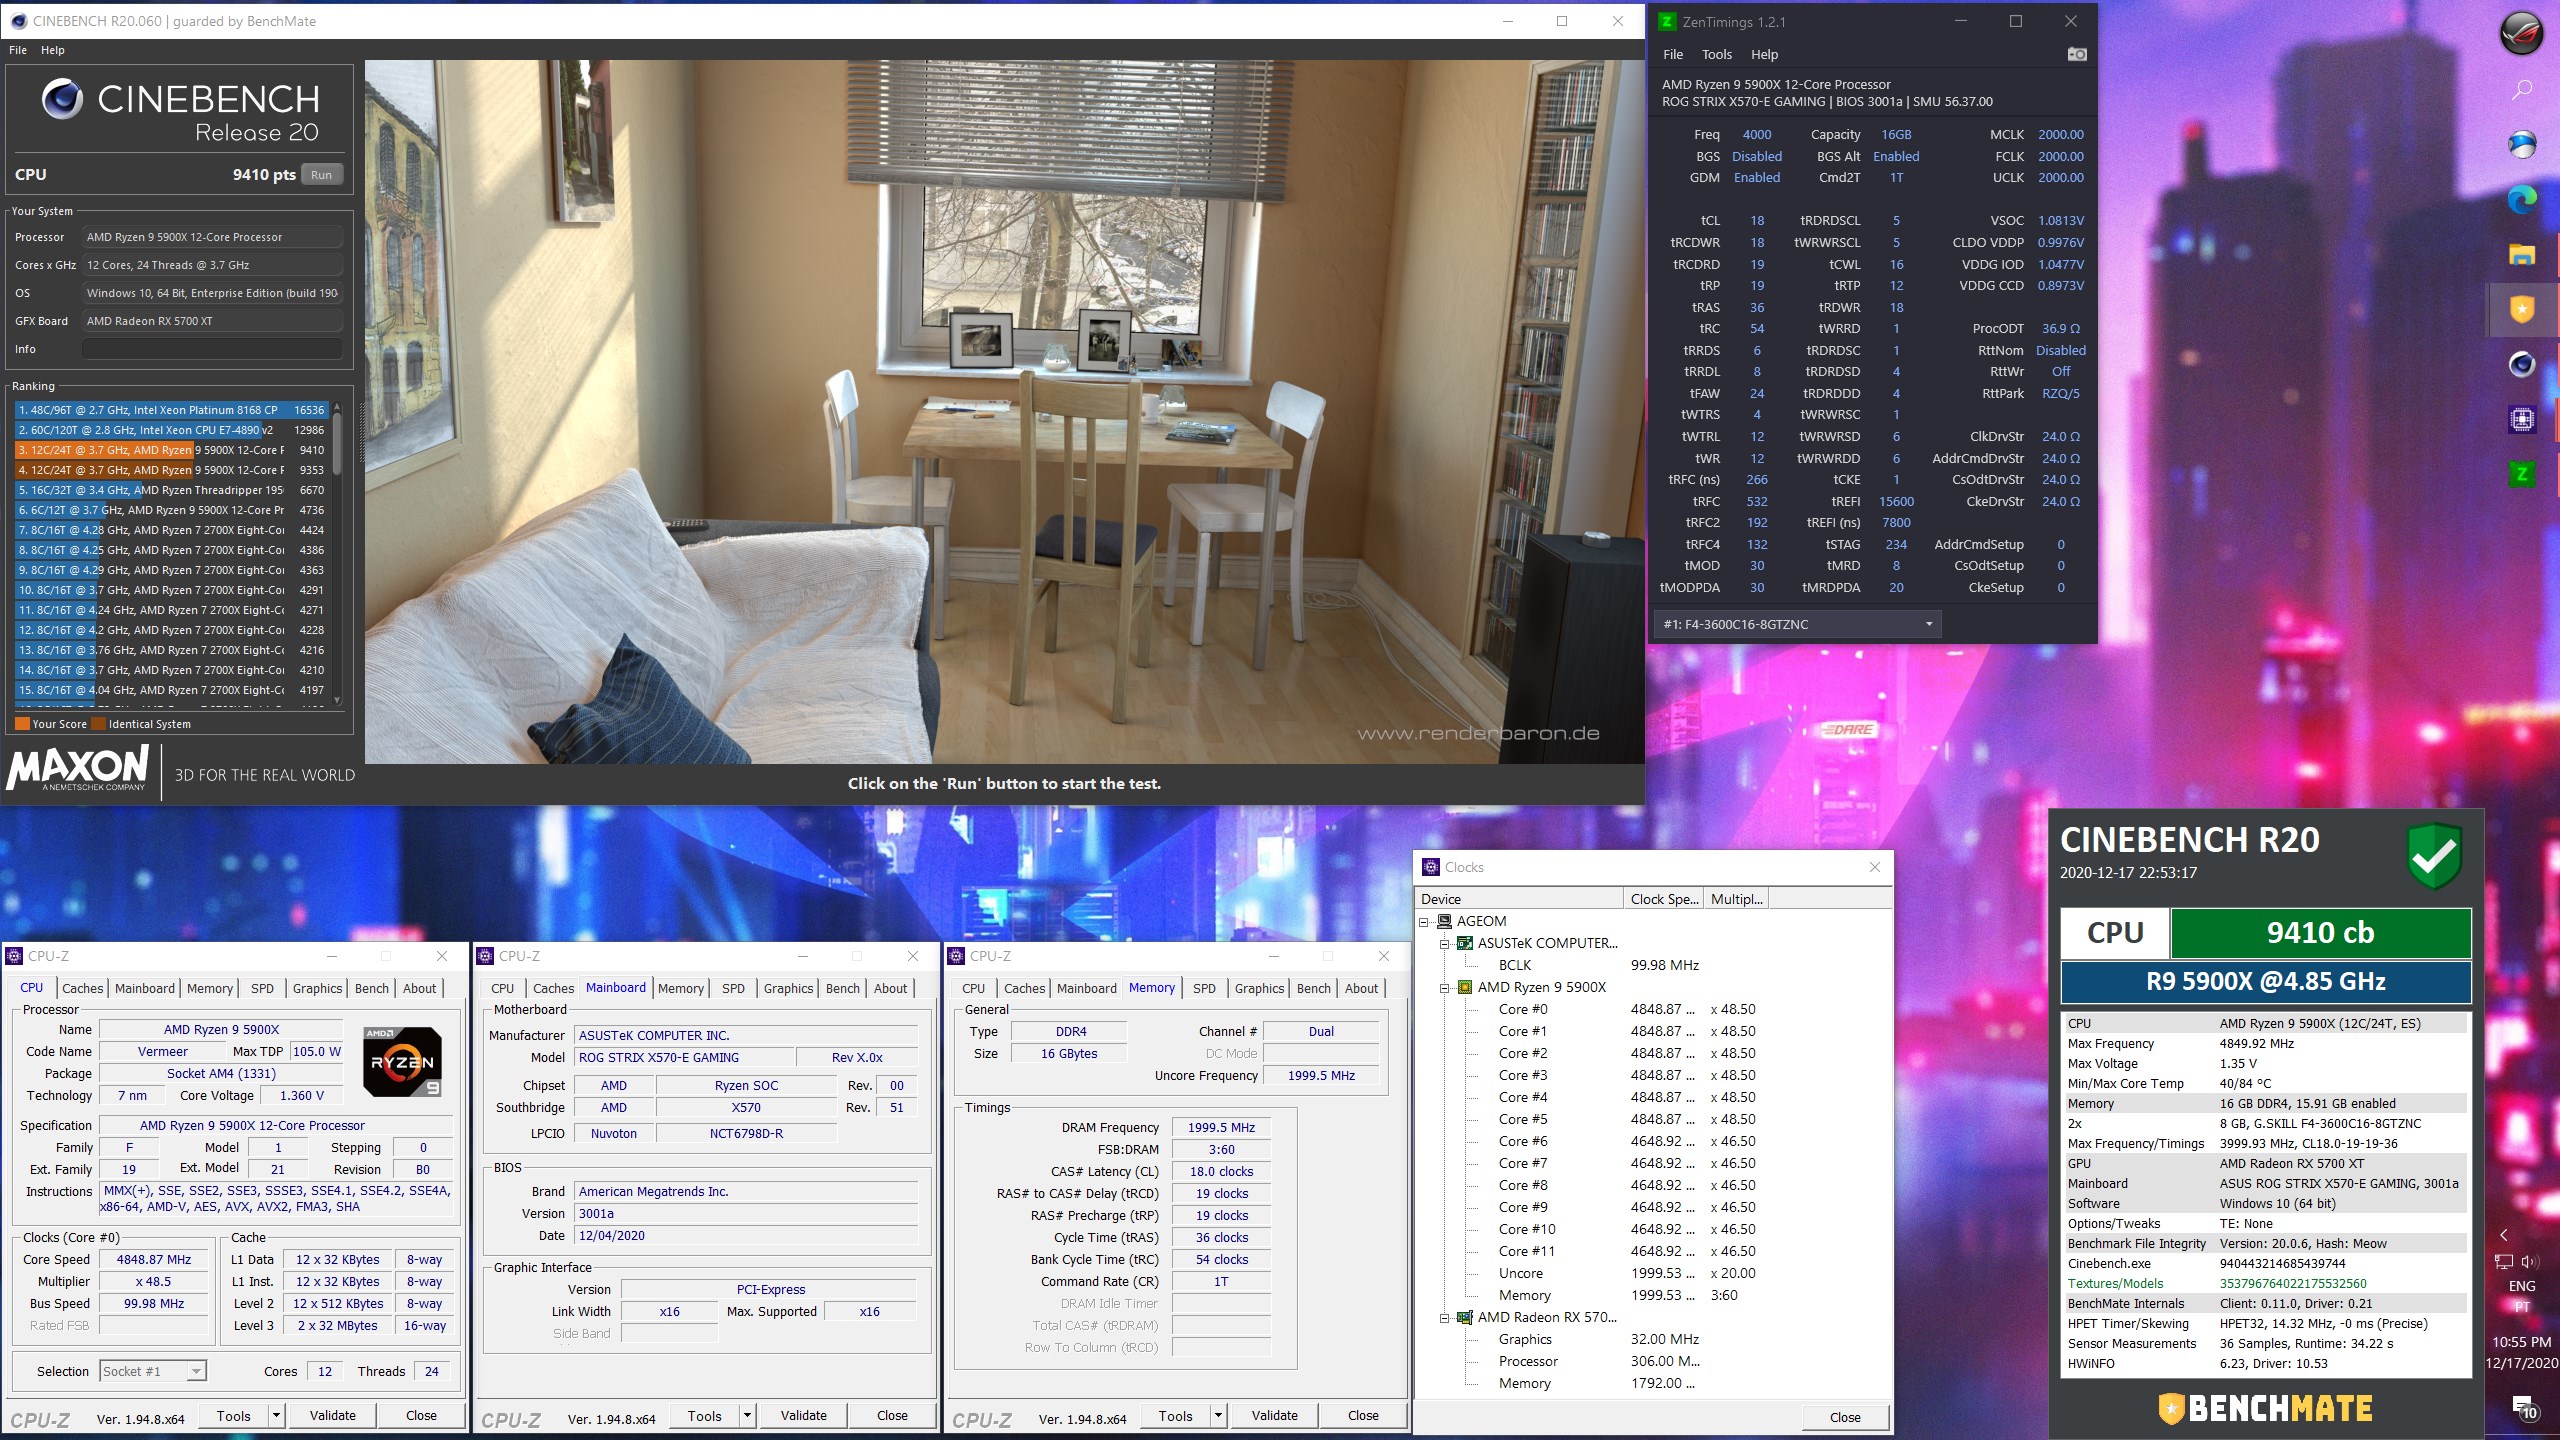2560x1440 pixels.
Task: Click the BenchMate logo at panel bottom
Action: click(x=2264, y=1408)
